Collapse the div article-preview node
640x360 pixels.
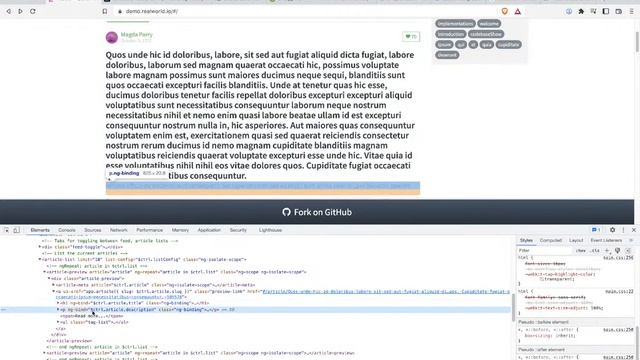(x=49, y=278)
